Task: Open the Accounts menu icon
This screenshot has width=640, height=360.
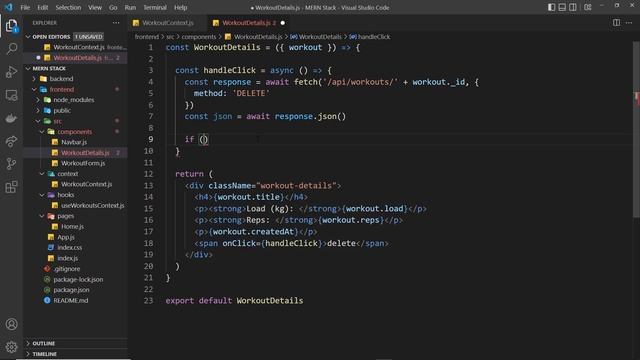Action: 11,324
